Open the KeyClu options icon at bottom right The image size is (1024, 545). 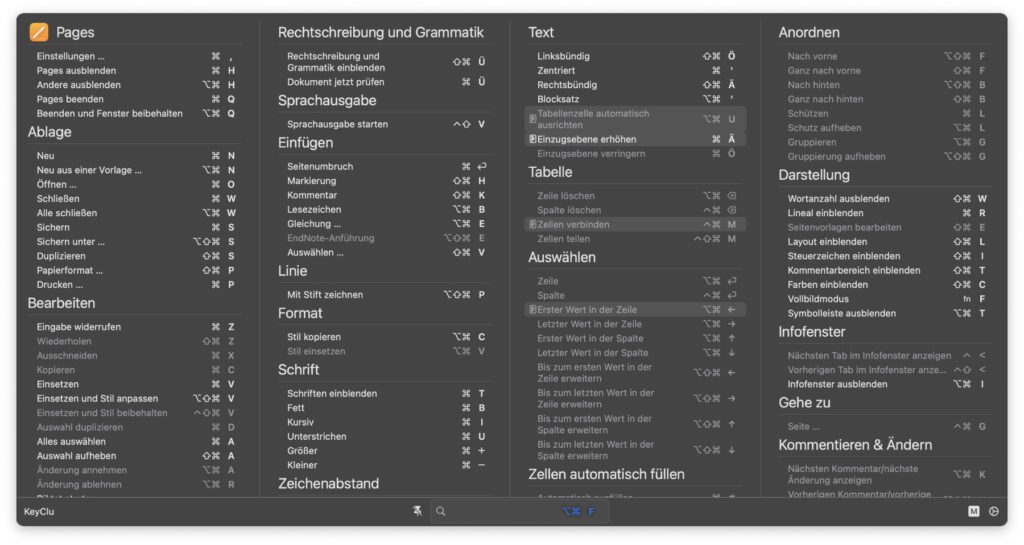pos(993,511)
